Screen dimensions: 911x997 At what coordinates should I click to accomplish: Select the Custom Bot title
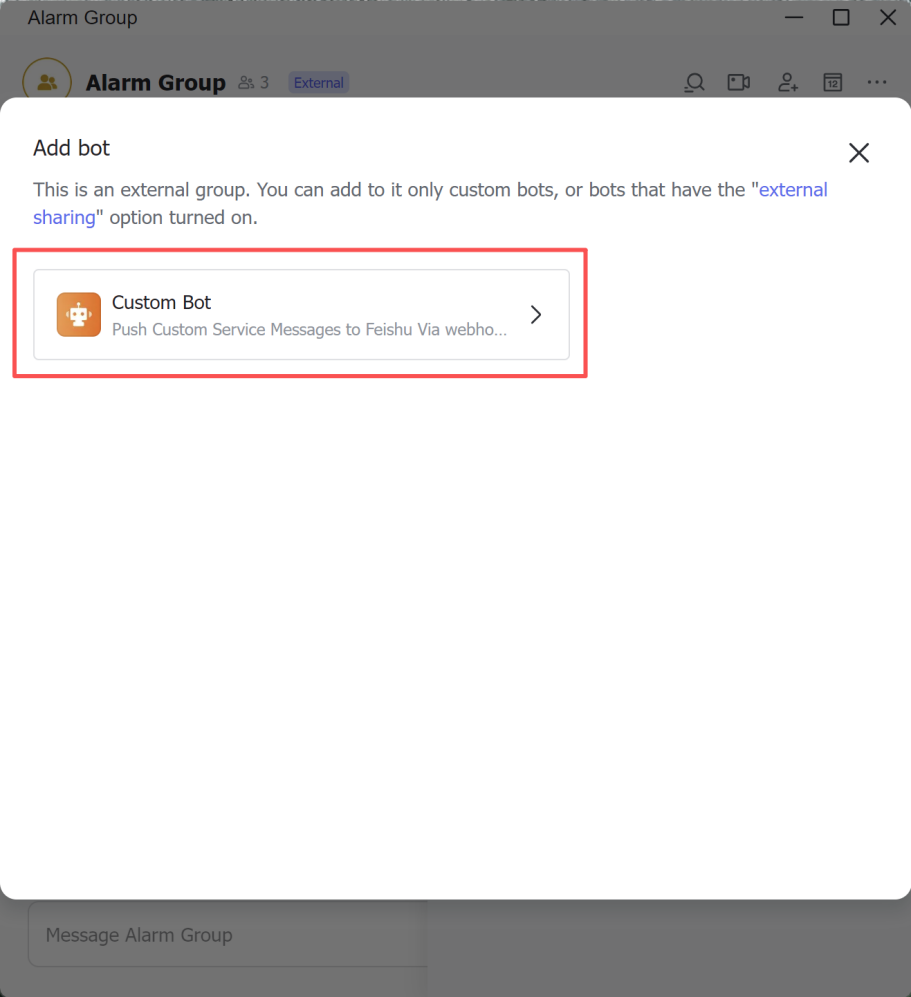(x=161, y=302)
